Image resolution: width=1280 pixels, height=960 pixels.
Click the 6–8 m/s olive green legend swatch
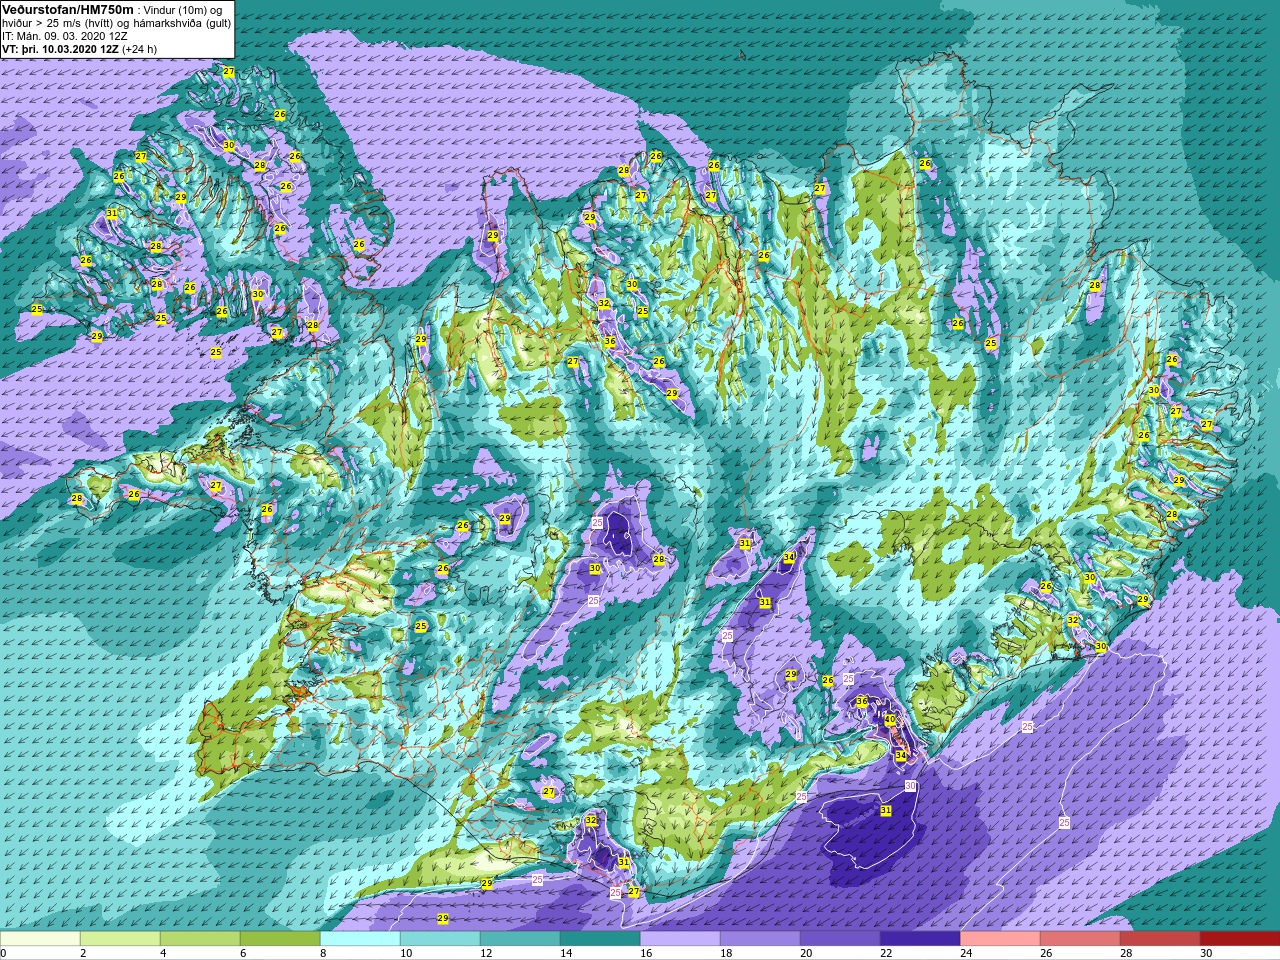(280, 938)
